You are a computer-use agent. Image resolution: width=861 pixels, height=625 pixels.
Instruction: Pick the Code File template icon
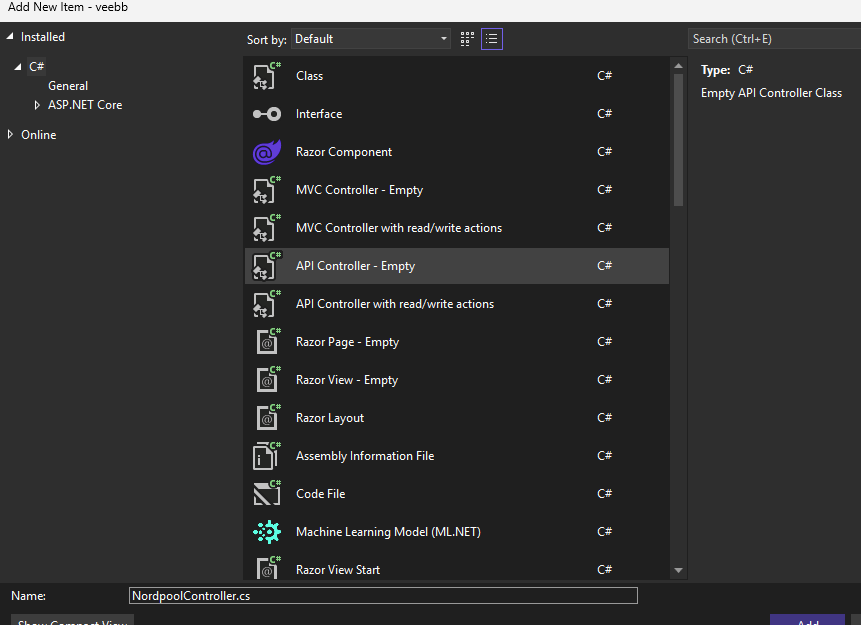point(266,494)
